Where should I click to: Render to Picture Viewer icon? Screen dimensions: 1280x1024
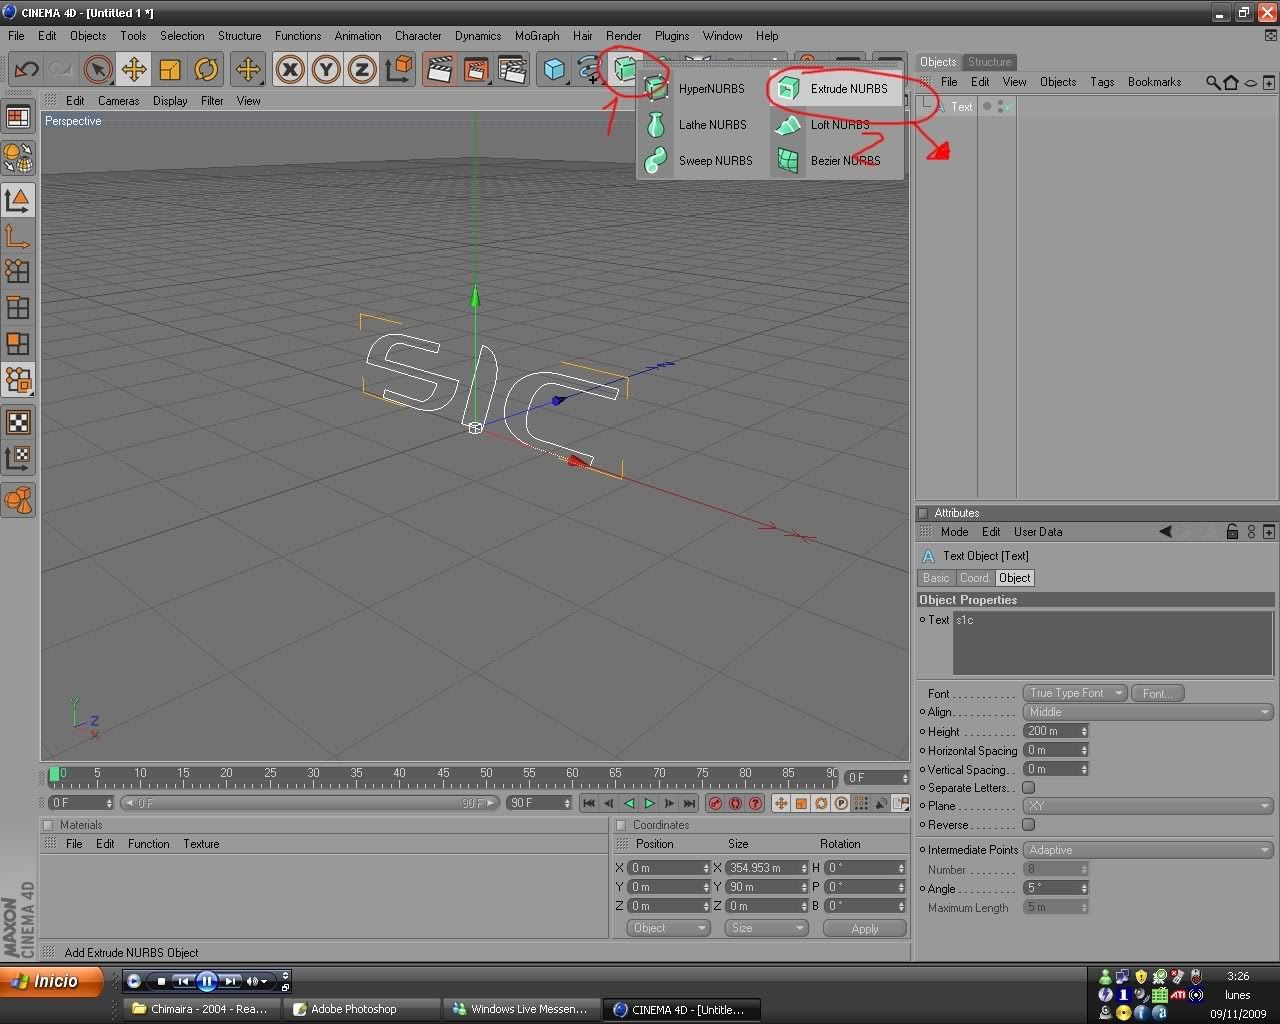click(476, 69)
